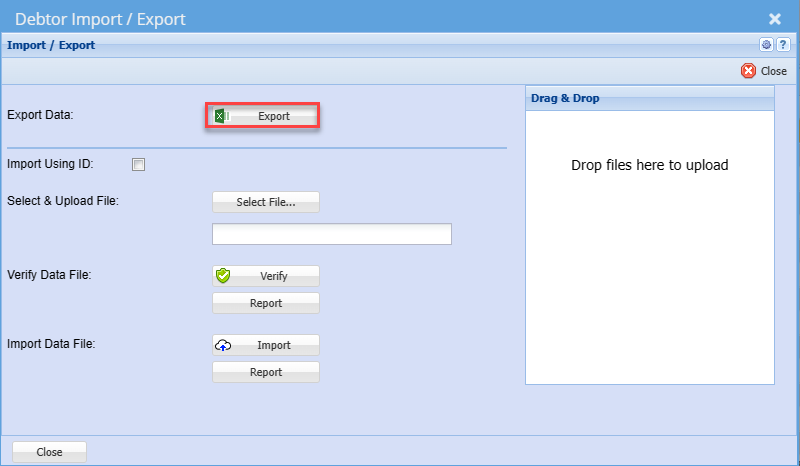Close the dialog with the title bar X
800x466 pixels.
click(x=774, y=19)
